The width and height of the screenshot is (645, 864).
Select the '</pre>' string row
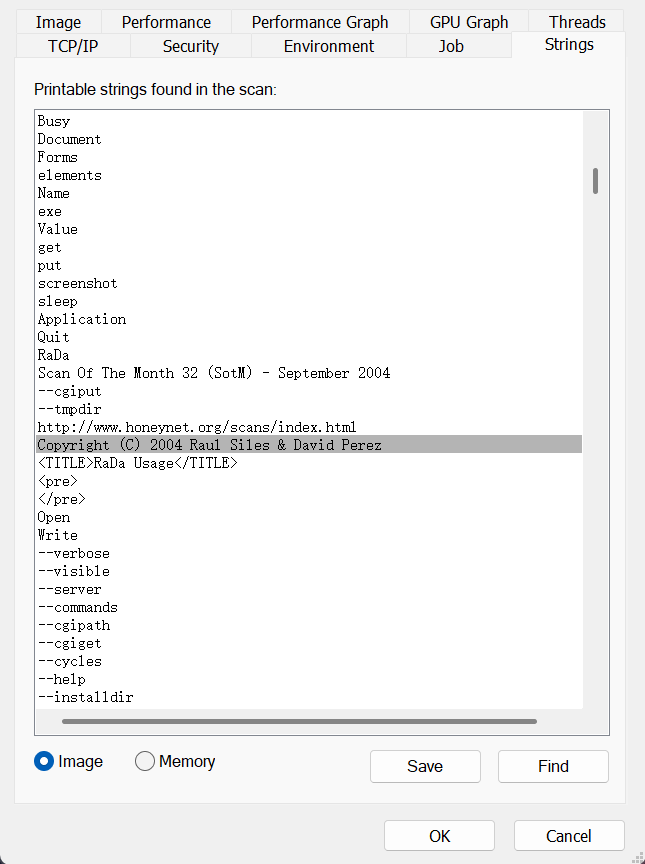pyautogui.click(x=309, y=499)
